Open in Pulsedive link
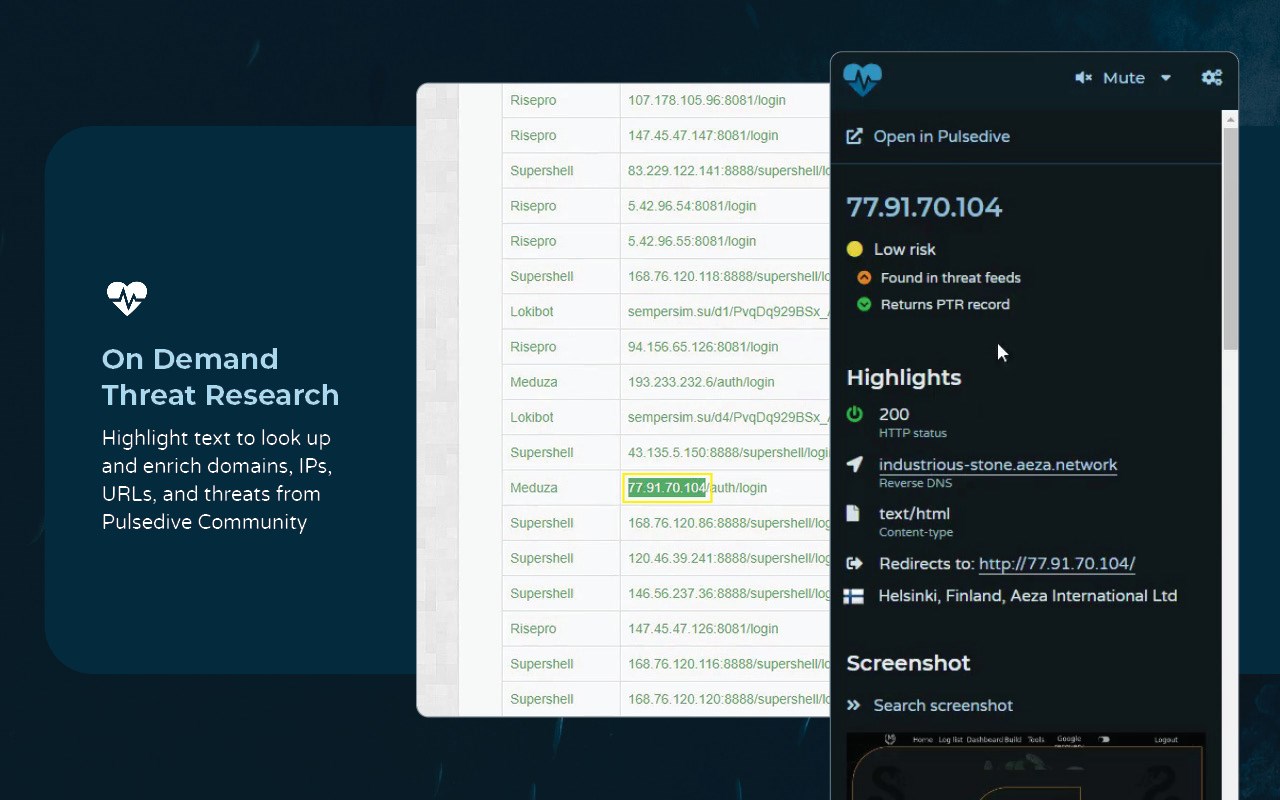The height and width of the screenshot is (800, 1280). 941,136
